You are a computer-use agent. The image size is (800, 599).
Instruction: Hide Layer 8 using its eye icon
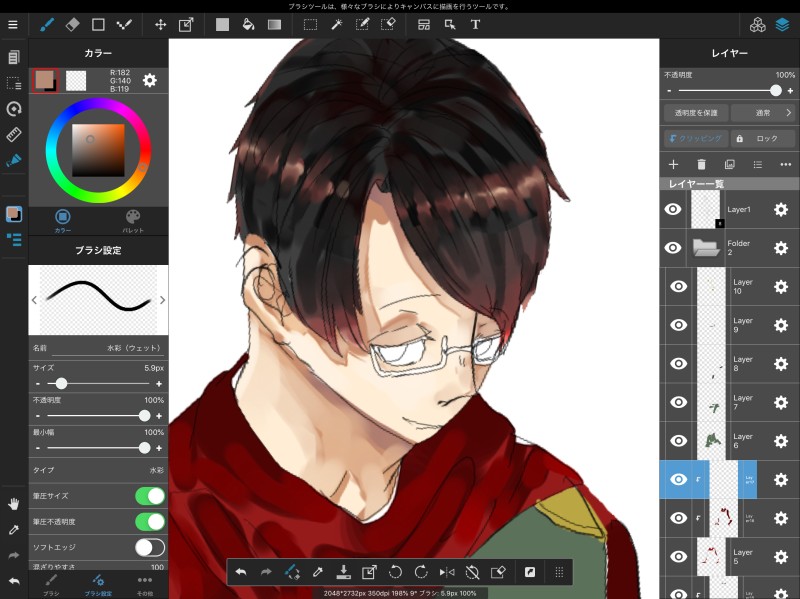point(678,364)
